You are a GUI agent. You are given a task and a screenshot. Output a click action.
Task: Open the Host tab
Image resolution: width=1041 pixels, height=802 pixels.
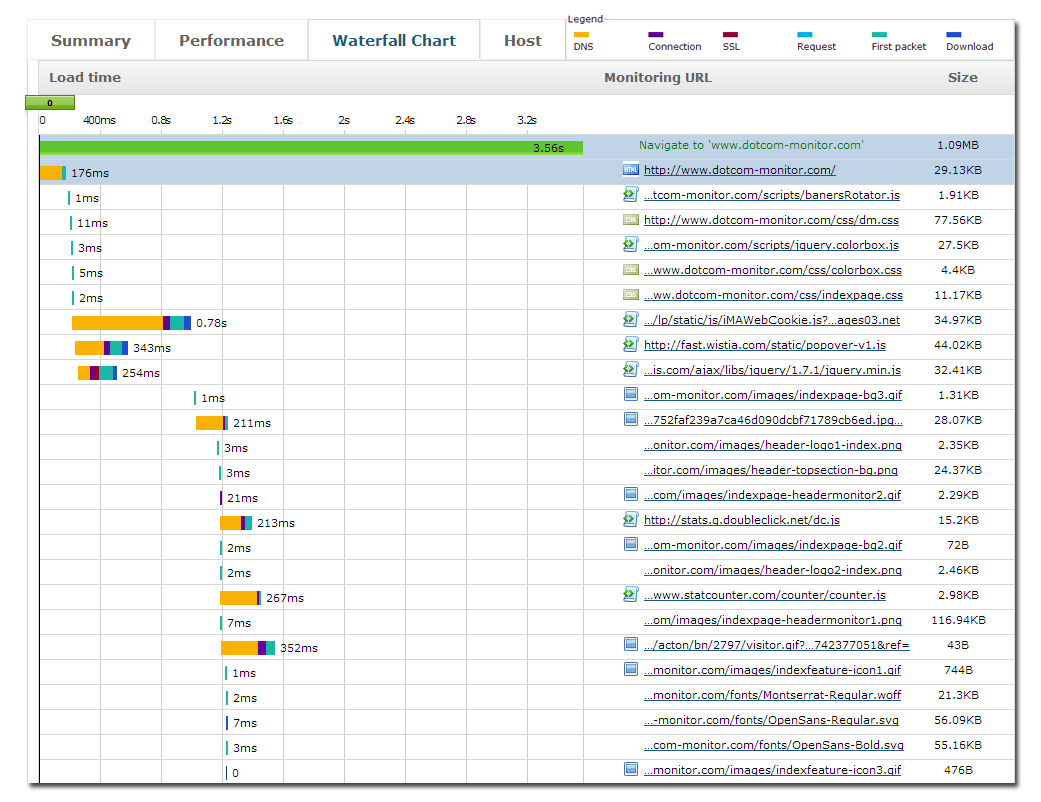[522, 40]
